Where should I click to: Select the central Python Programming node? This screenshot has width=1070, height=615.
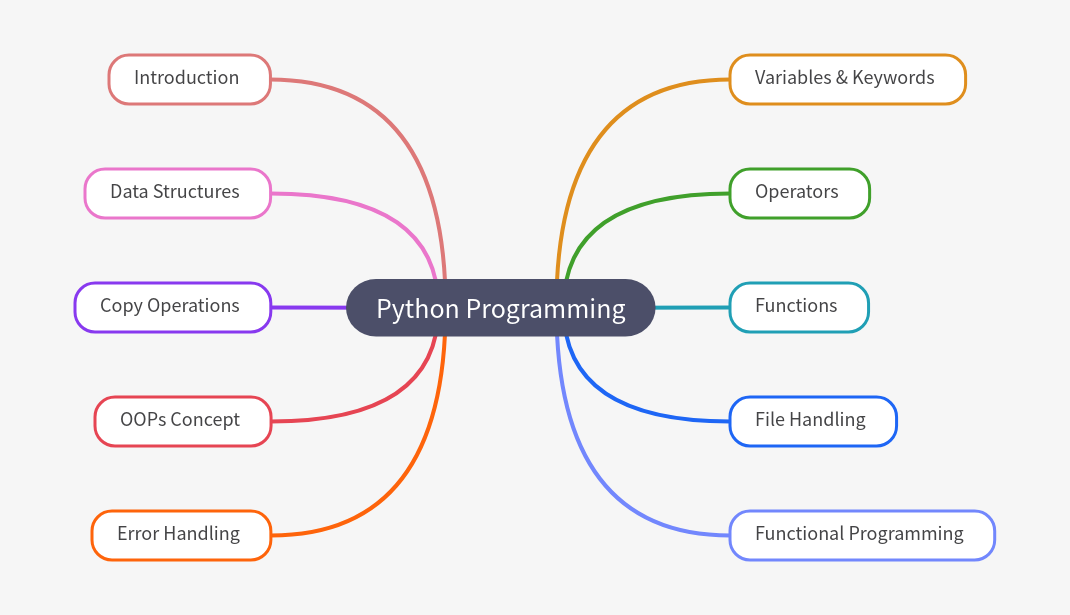pos(500,308)
